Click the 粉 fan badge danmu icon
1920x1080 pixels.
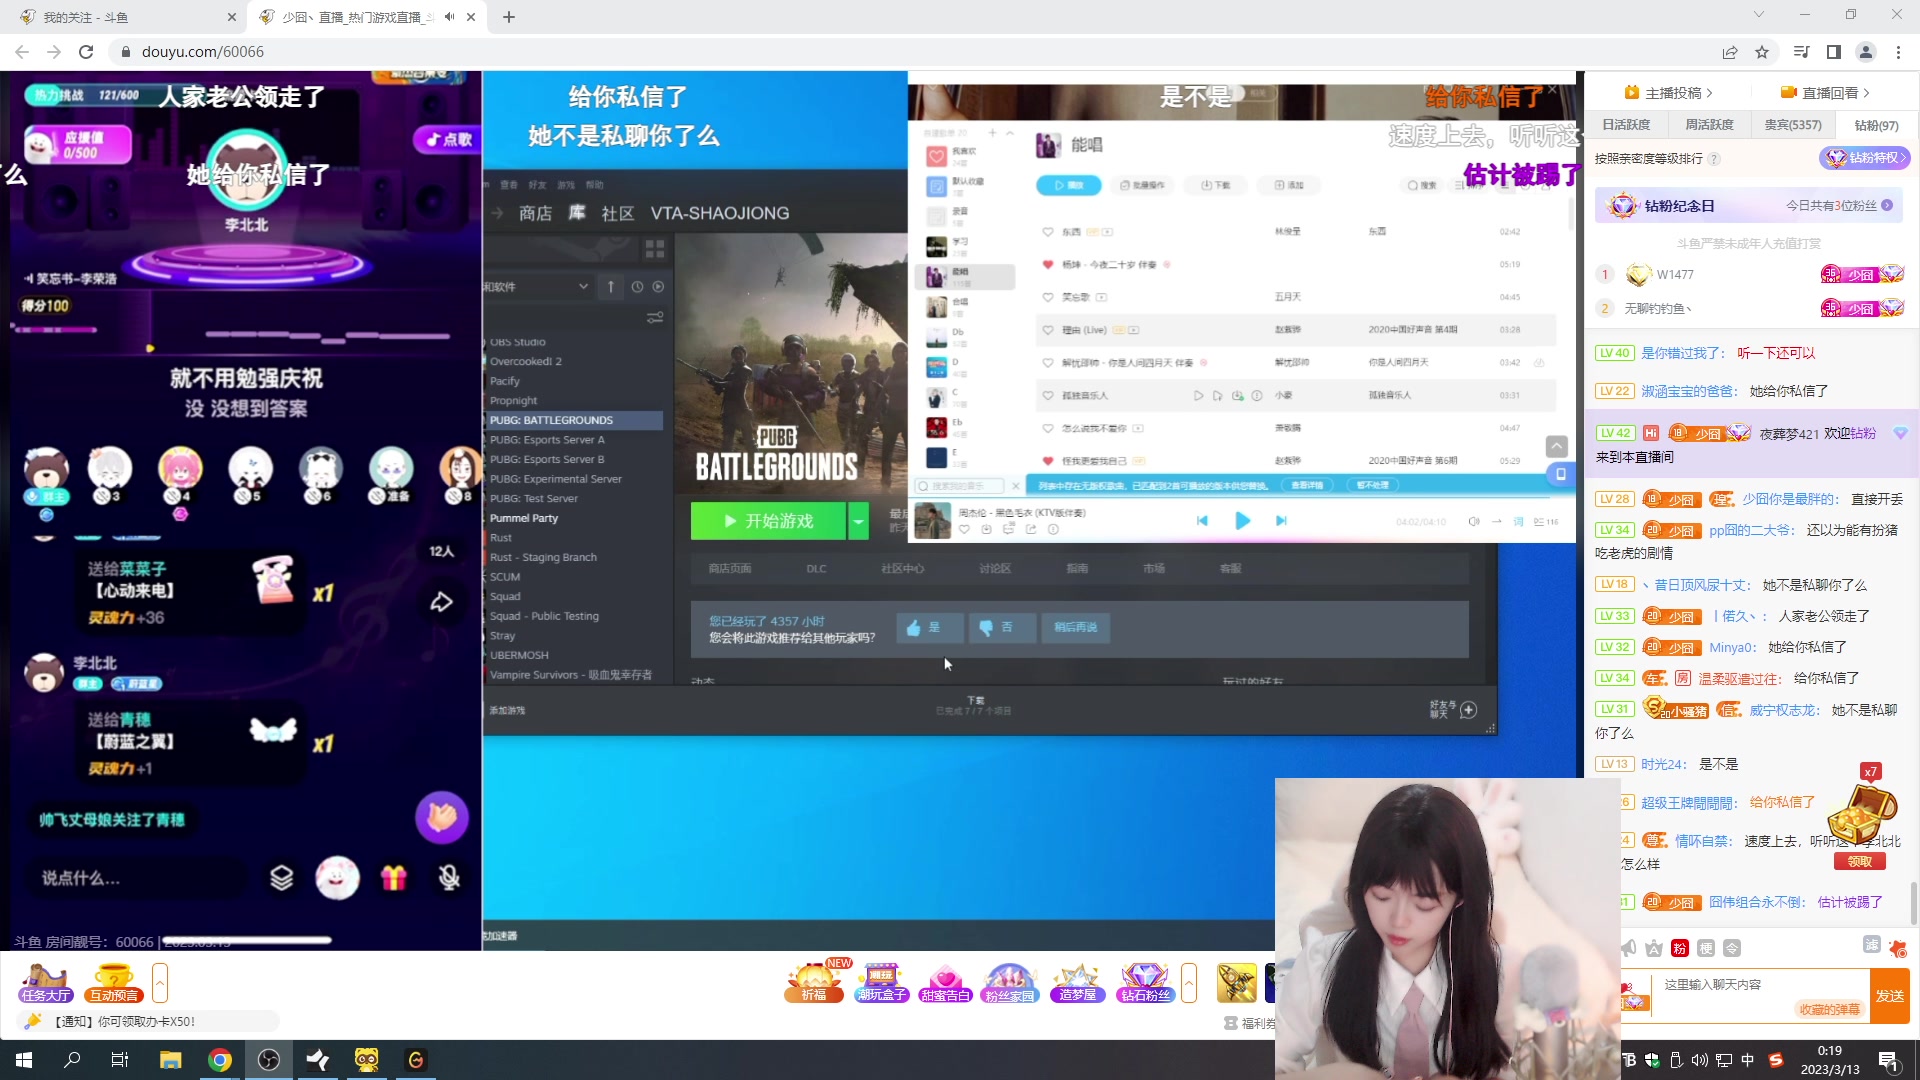(1680, 948)
